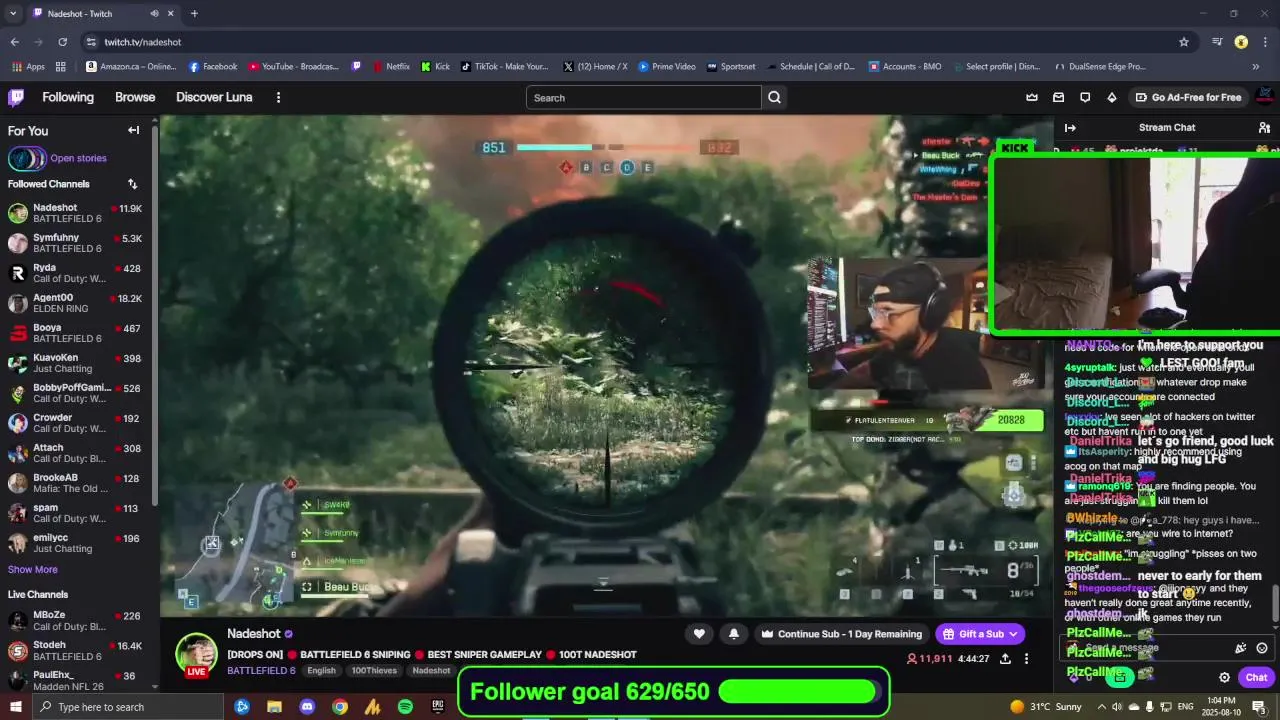Open channel points icon below chat
1280x720 pixels.
1120,677
